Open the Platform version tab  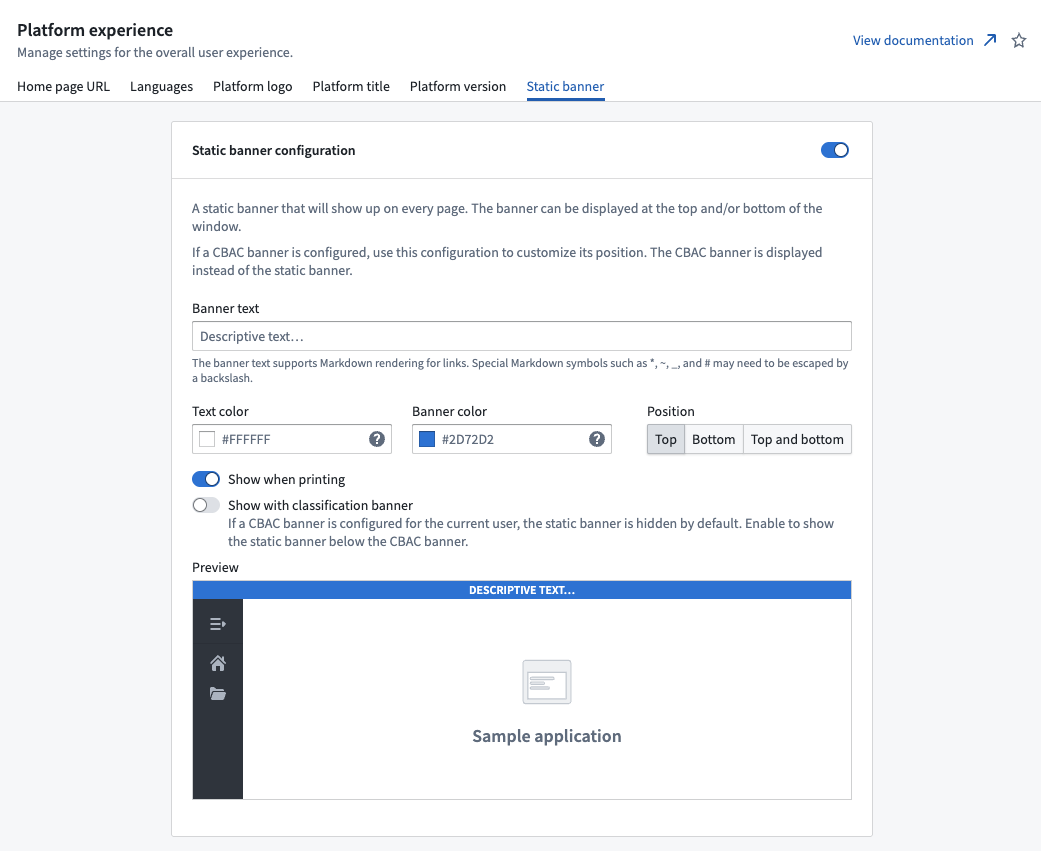pos(457,86)
